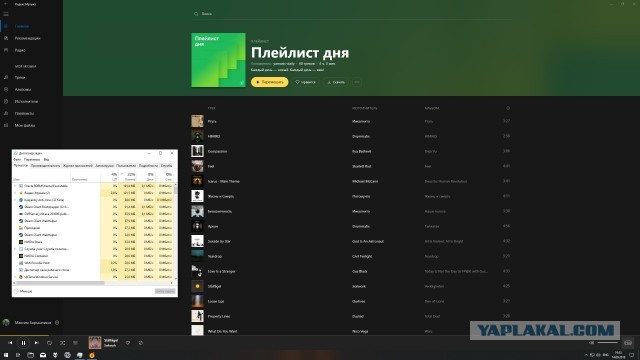Switch to Подробности tab in Task Manager

[148, 166]
